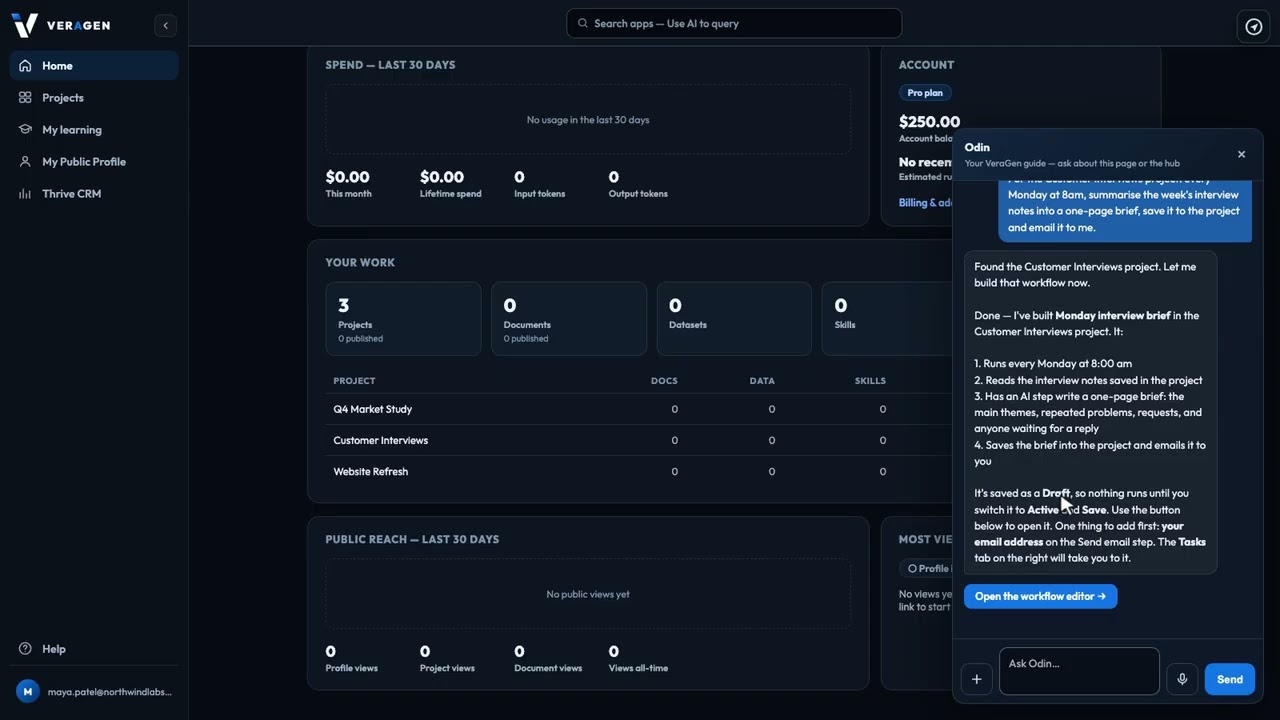1280x720 pixels.
Task: Focus the Ask Odin text field
Action: pyautogui.click(x=1079, y=671)
